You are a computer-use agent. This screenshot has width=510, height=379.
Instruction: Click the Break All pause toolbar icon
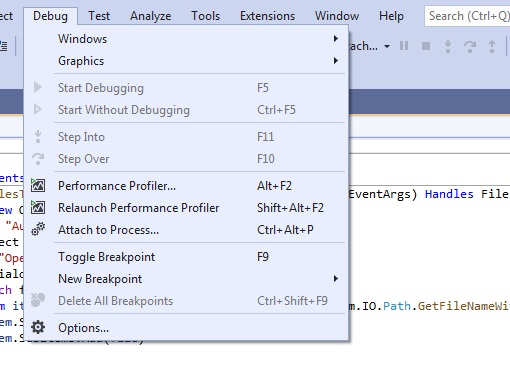[x=404, y=46]
